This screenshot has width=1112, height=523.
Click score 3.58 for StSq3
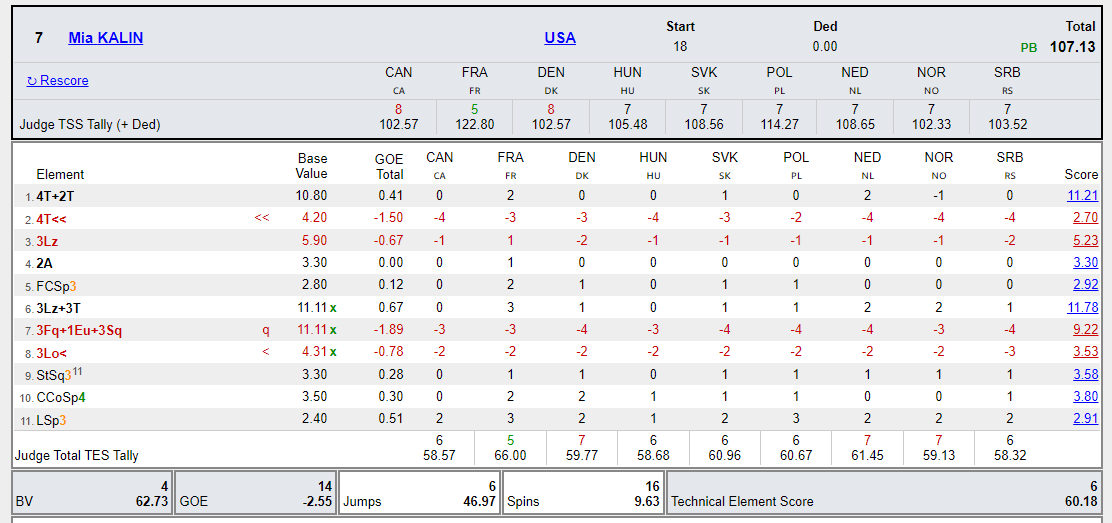(x=1083, y=375)
